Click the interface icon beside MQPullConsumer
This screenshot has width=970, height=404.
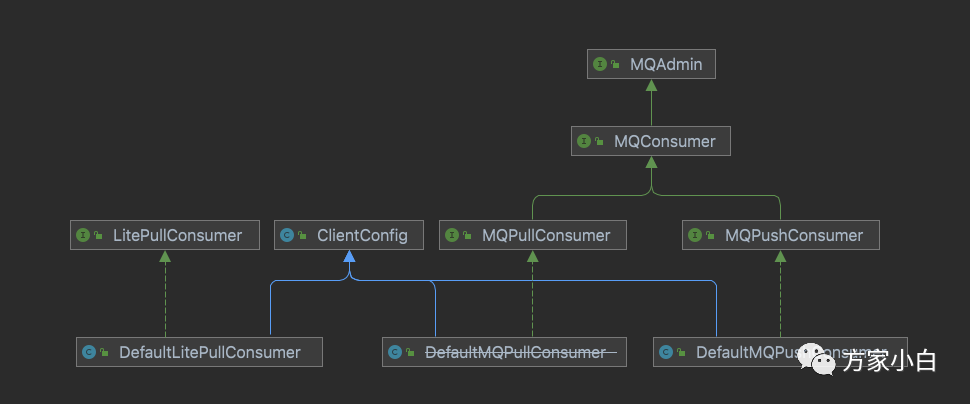[452, 235]
